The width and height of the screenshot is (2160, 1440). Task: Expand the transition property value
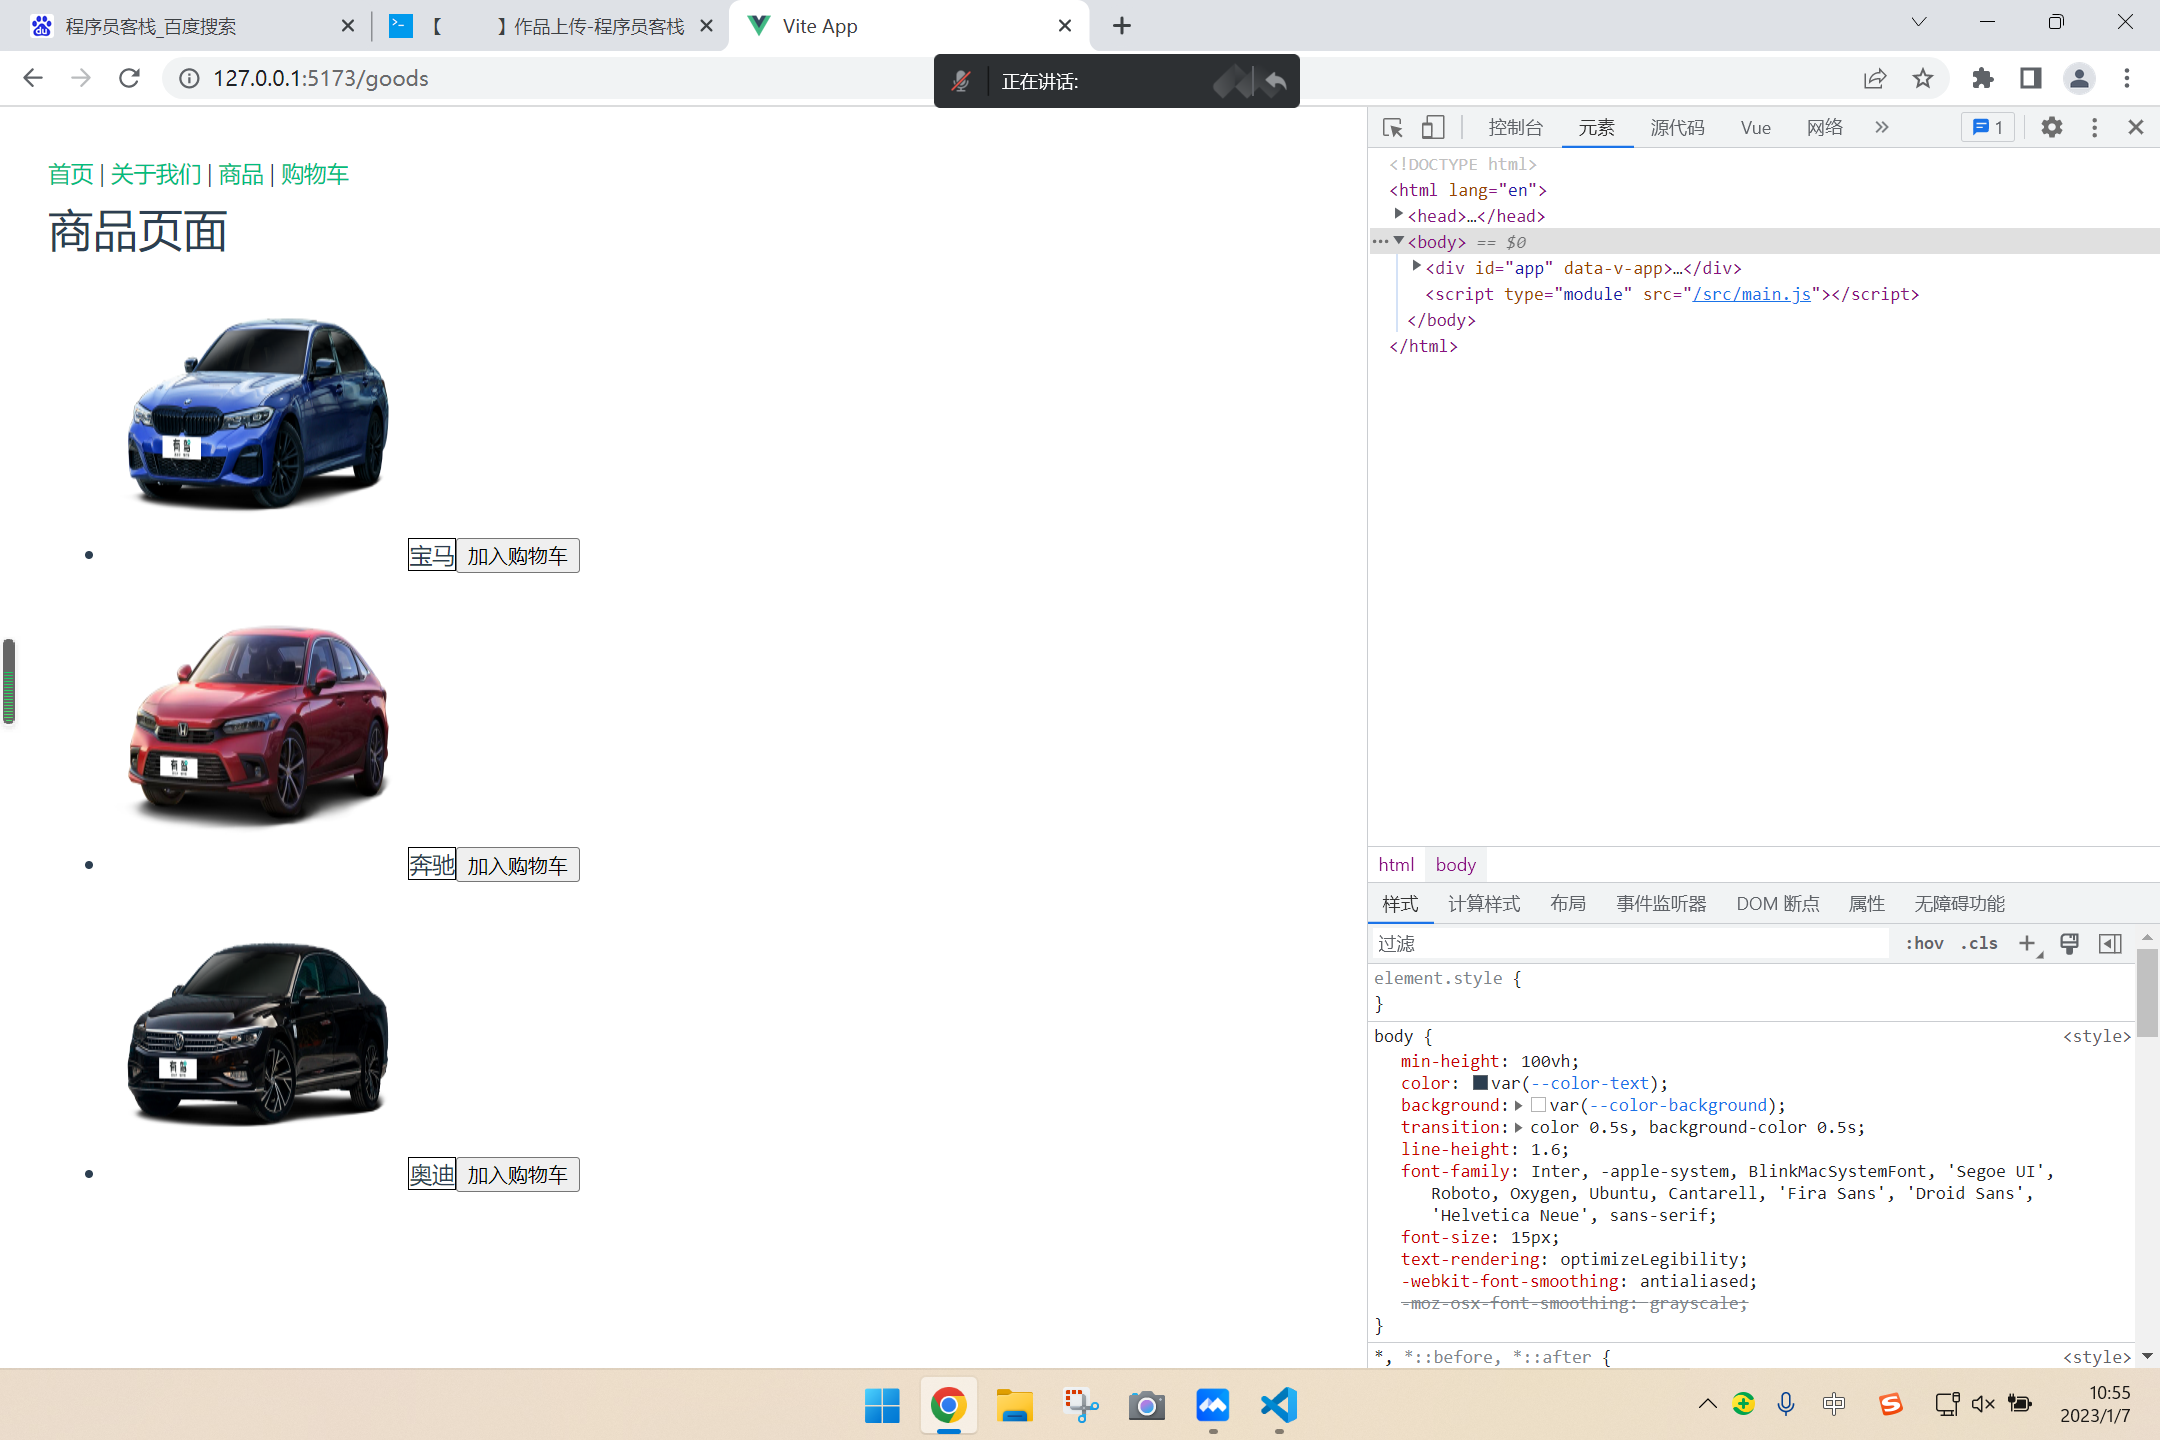point(1518,1127)
